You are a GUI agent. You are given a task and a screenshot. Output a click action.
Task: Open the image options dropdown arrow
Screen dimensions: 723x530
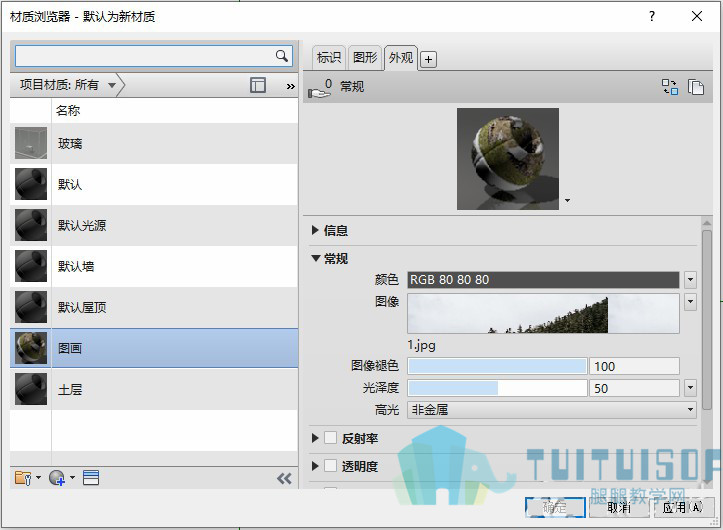(690, 302)
